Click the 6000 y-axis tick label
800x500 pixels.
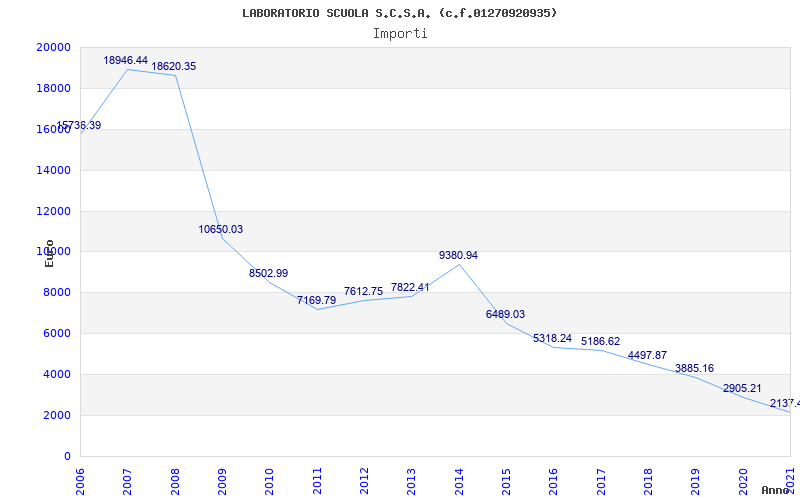(56, 334)
